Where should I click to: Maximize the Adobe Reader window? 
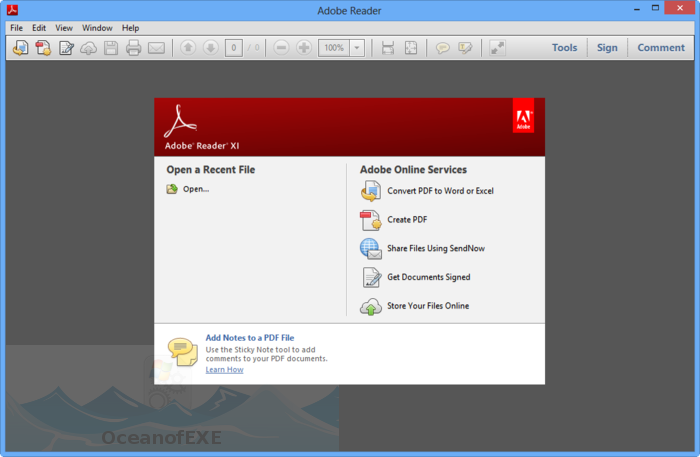[655, 8]
